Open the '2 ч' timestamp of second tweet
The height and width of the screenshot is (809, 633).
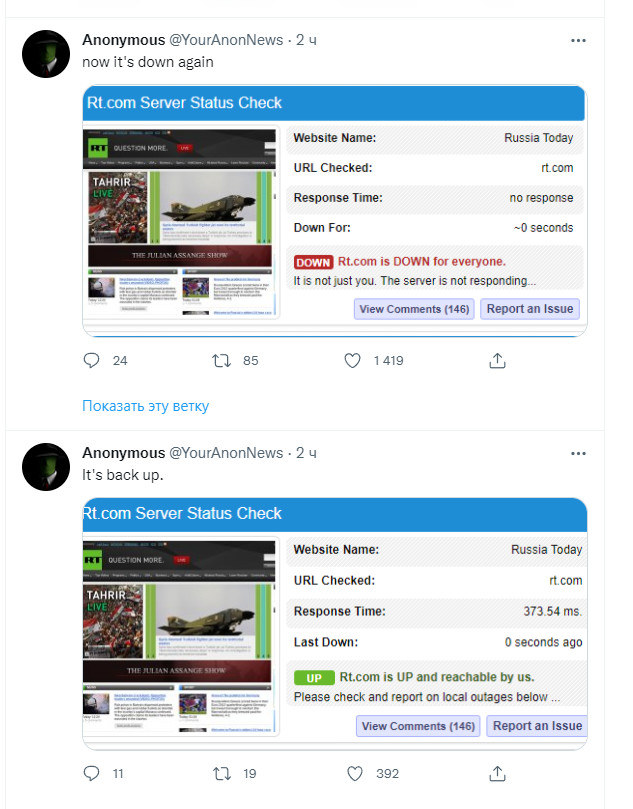click(306, 452)
